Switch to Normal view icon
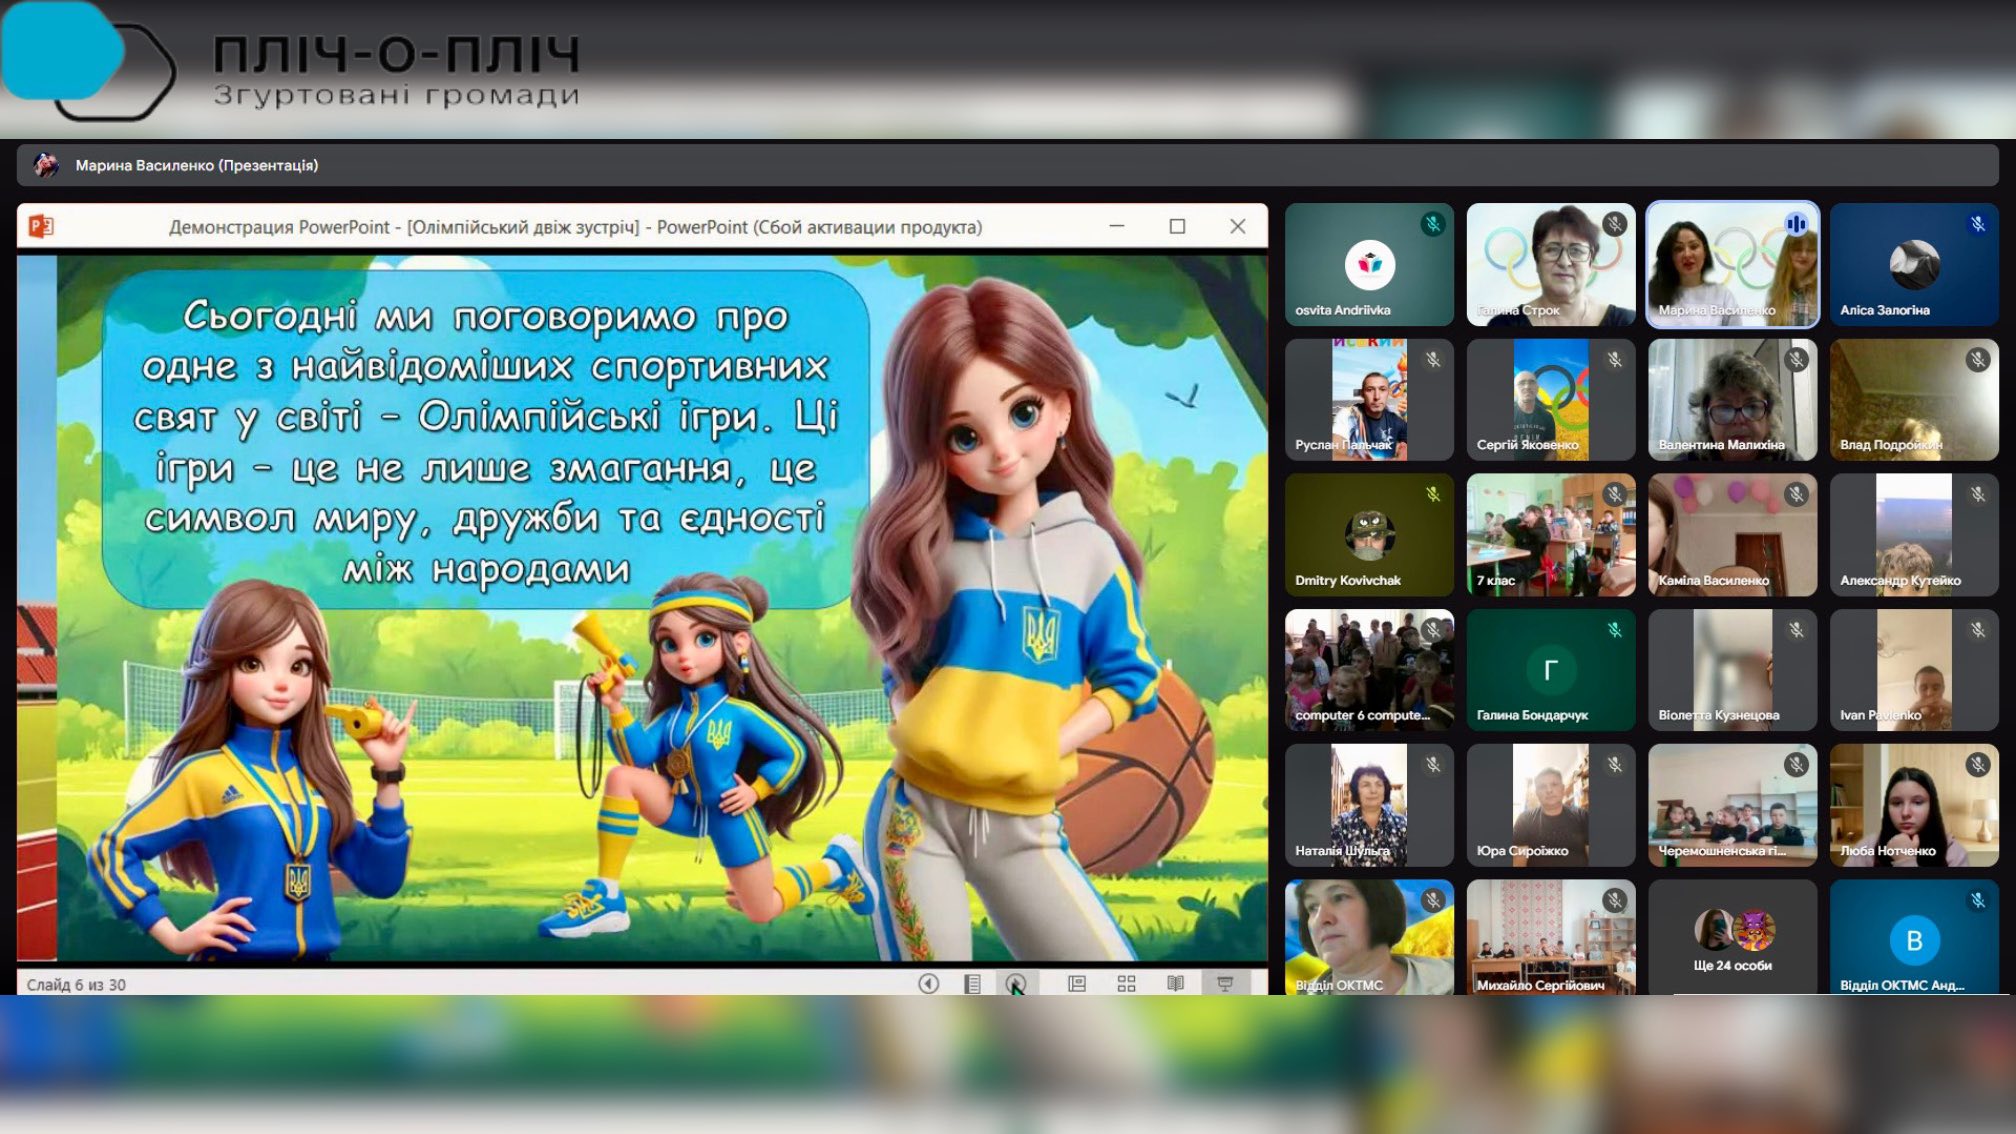 [x=1077, y=984]
